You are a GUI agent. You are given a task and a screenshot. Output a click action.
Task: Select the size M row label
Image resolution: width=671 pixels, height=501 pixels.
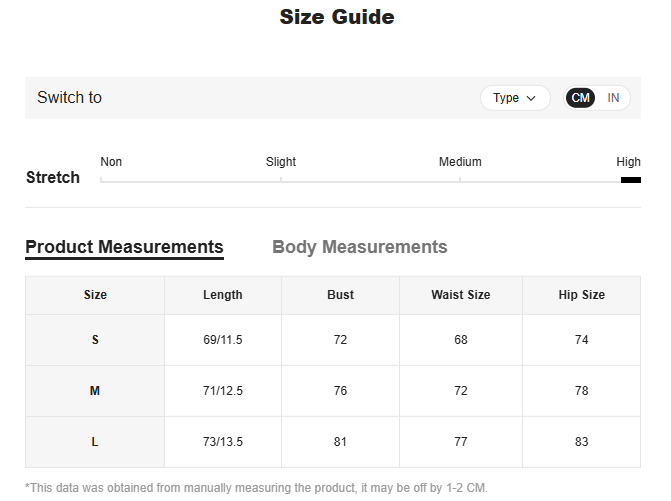click(95, 391)
